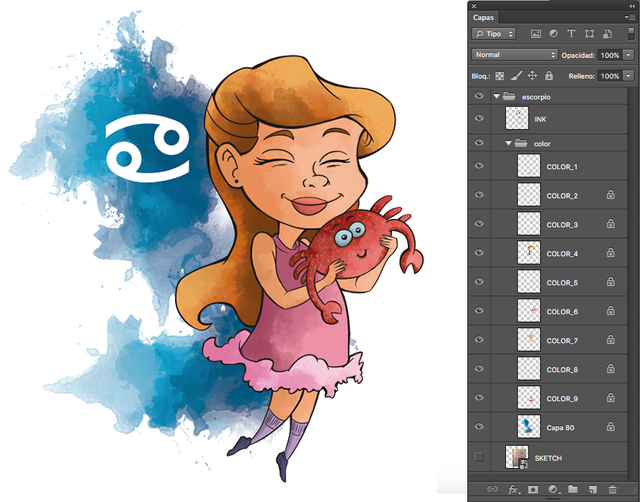Open the Capas panel options menu
Image resolution: width=640 pixels, height=502 pixels.
629,17
